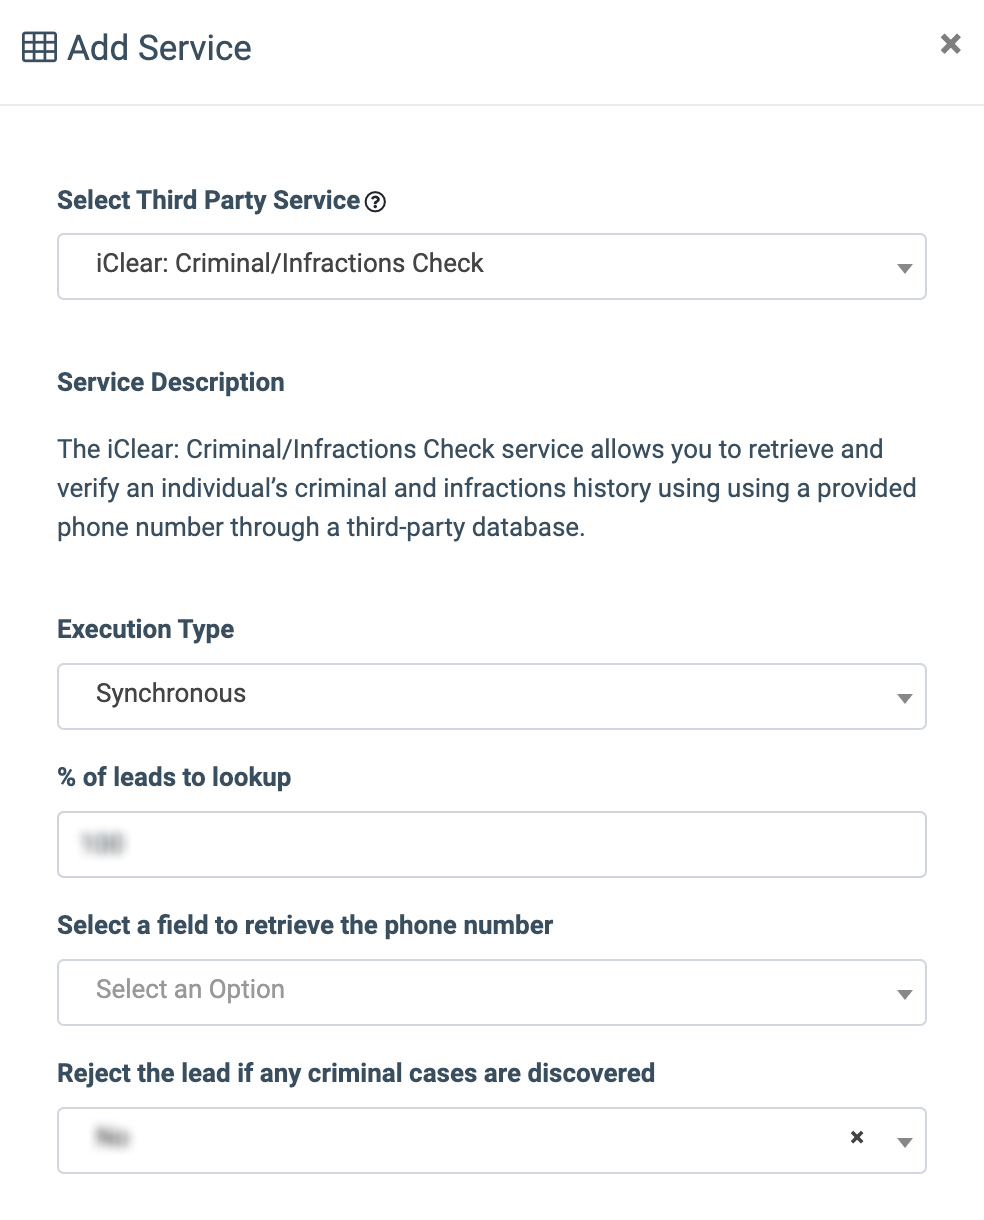Click the "Select Third Party Service" label

pyautogui.click(x=208, y=200)
